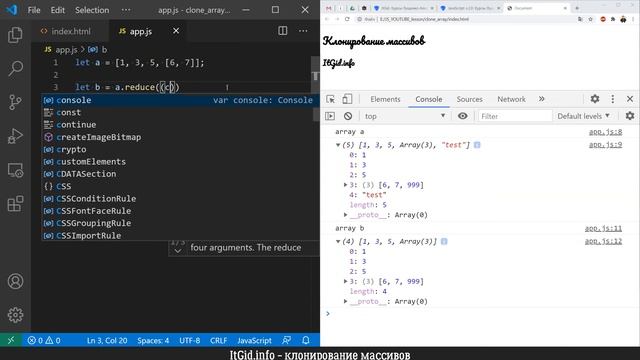
Task: Collapse the array a object in console
Action: [x=338, y=145]
